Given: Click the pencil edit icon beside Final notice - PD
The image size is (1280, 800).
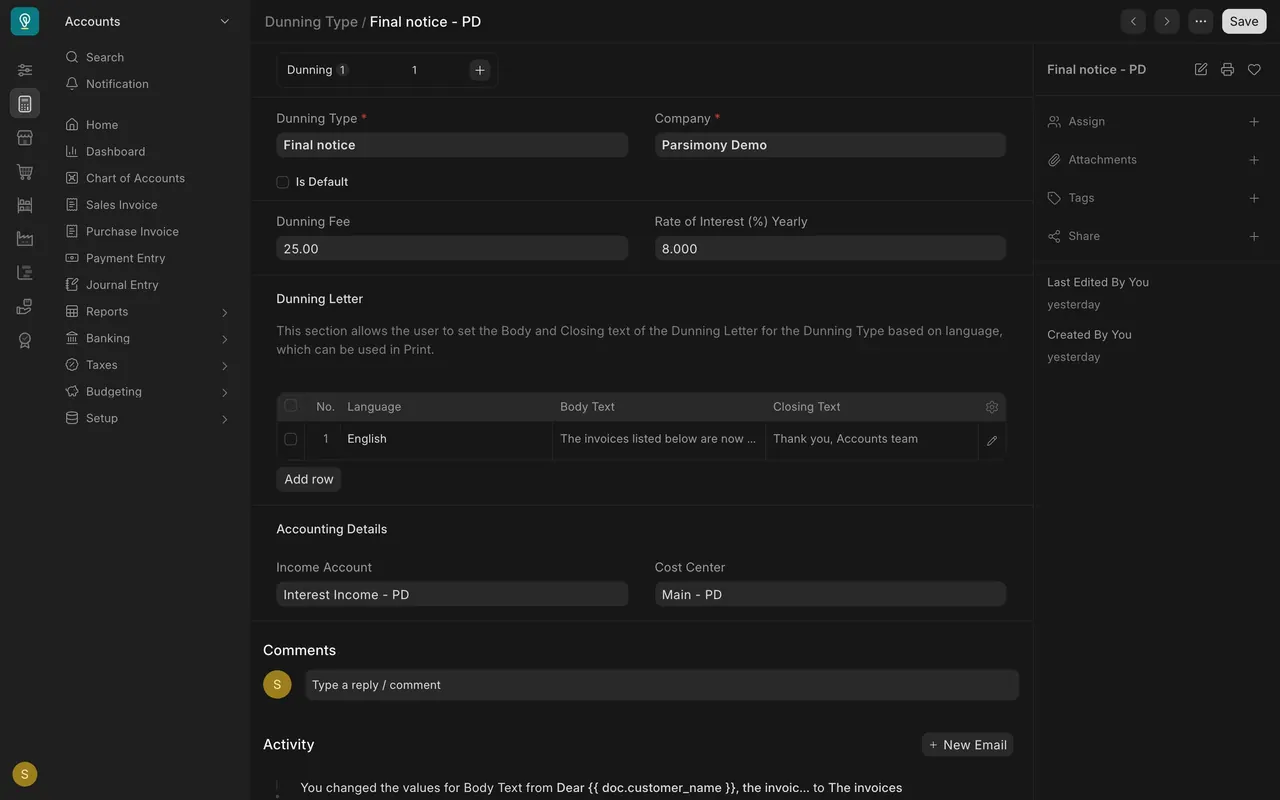Looking at the screenshot, I should pos(1201,70).
